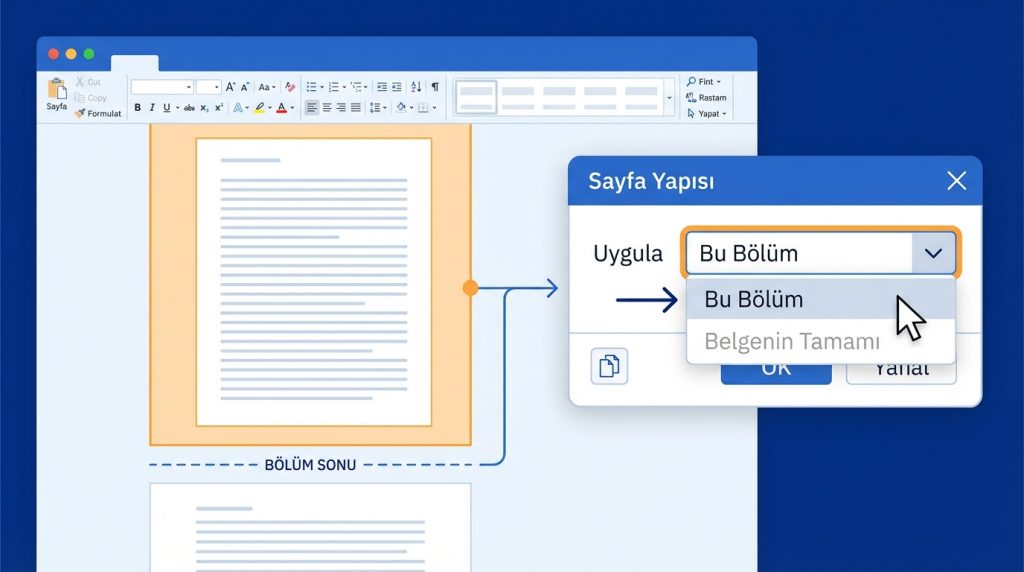Apply the red font color A
This screenshot has width=1024, height=572.
pos(281,108)
